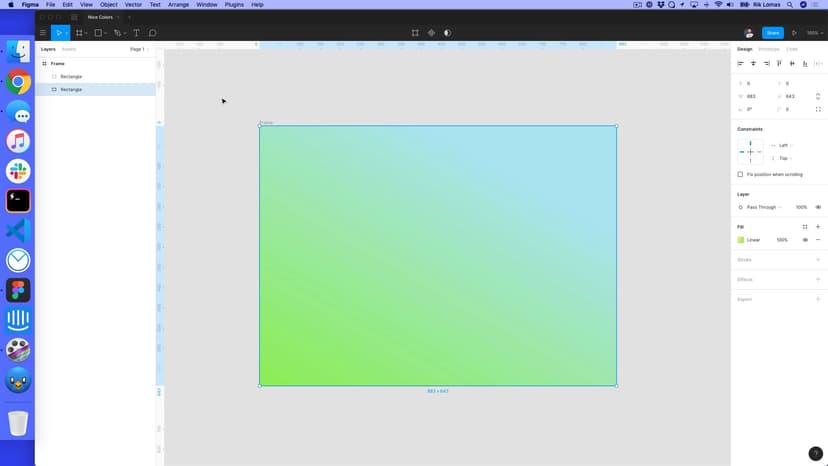Open the Figma main menu hamburger
Image resolution: width=828 pixels, height=466 pixels.
[x=43, y=33]
